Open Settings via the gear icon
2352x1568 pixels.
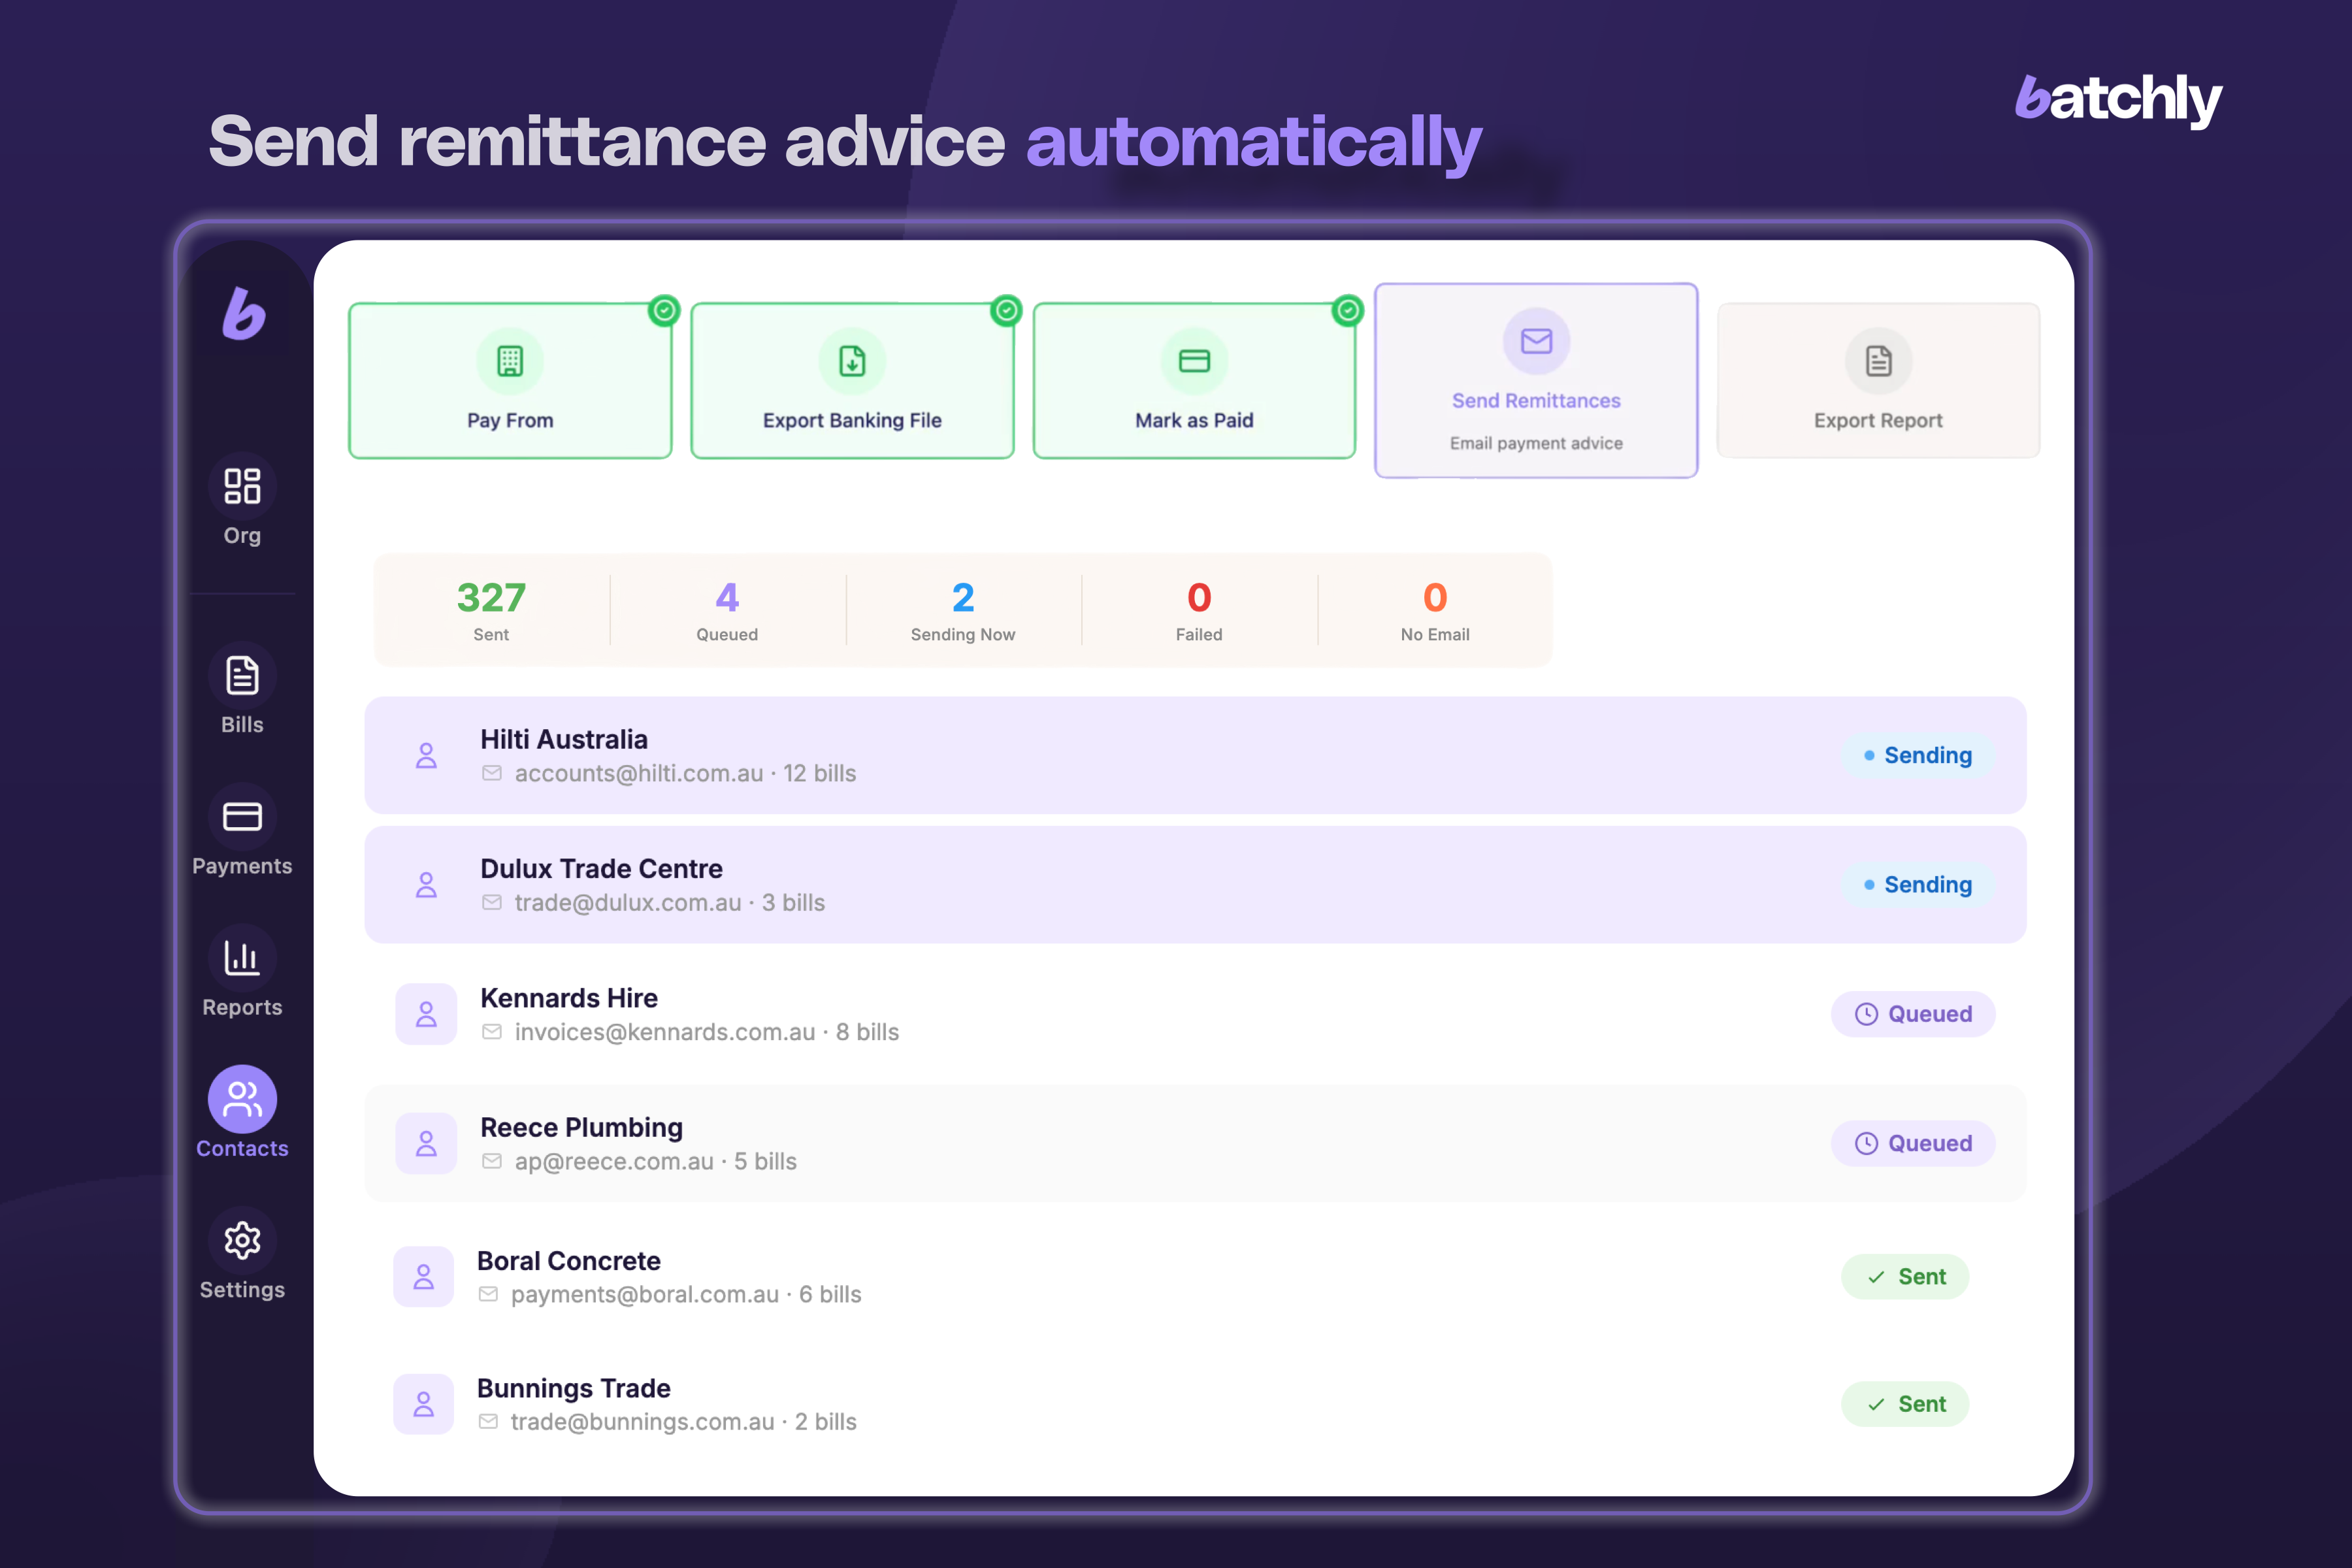[x=242, y=1241]
